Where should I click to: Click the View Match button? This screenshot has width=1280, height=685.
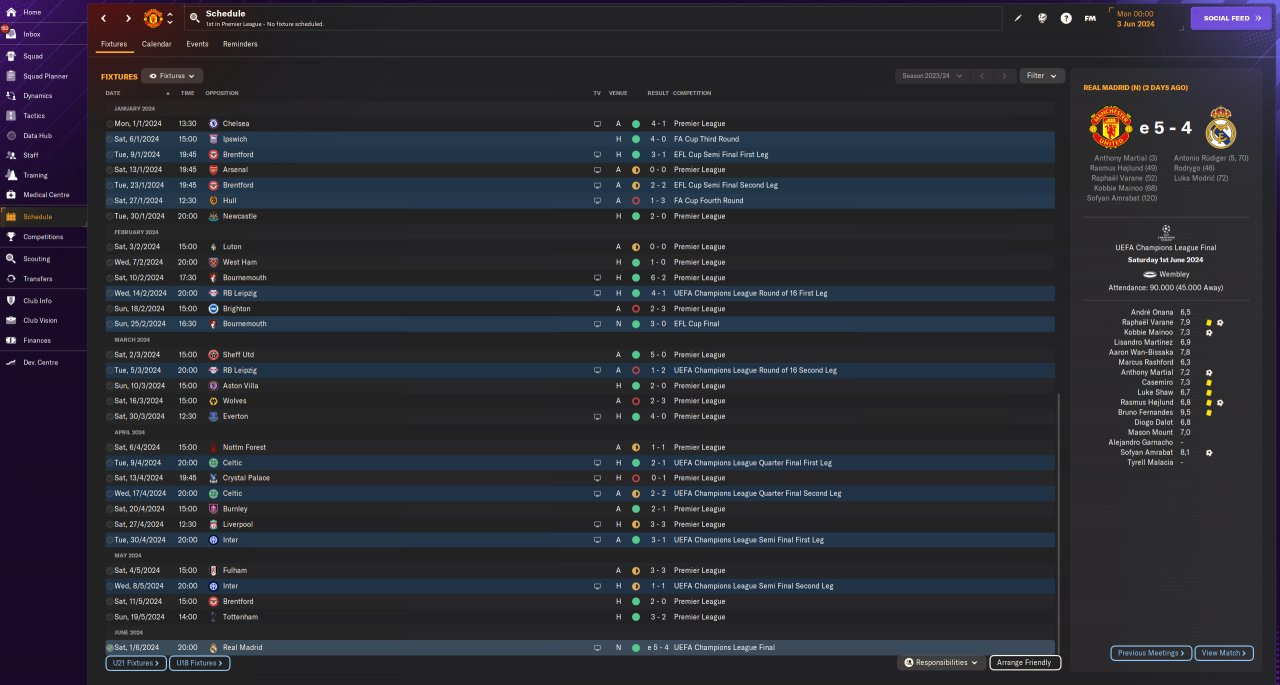(1223, 653)
